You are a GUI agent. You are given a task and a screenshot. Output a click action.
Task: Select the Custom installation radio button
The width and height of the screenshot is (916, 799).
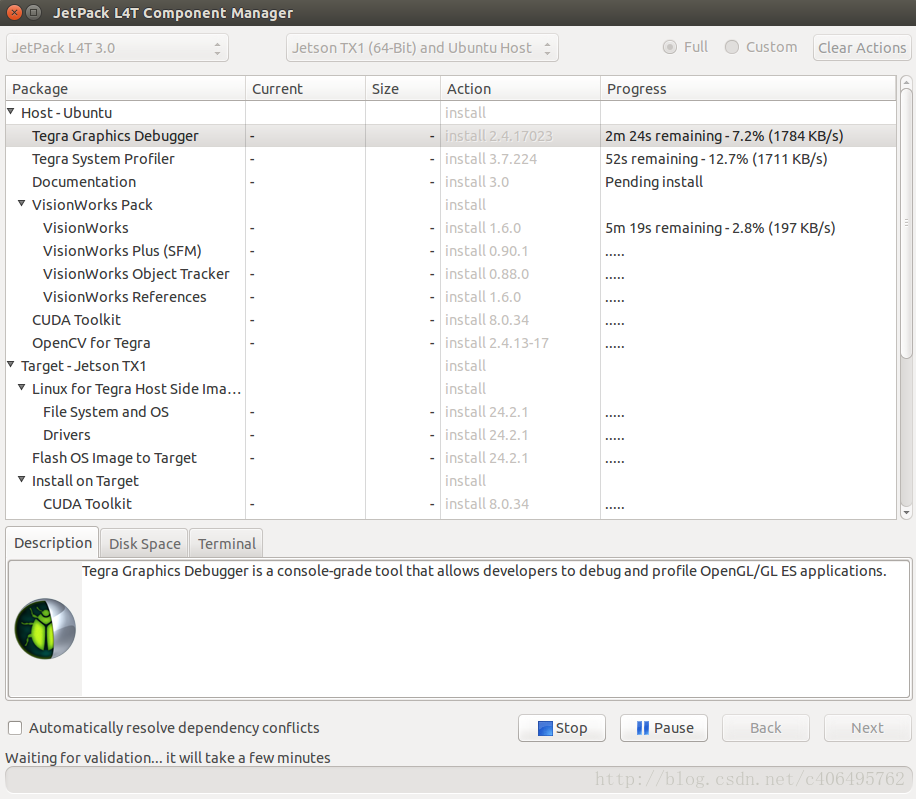pyautogui.click(x=731, y=47)
